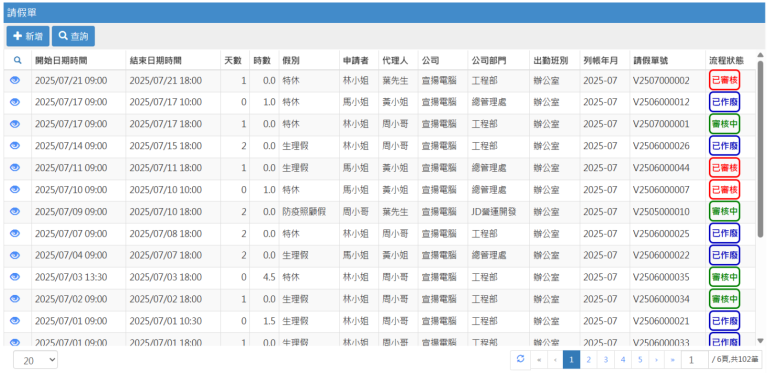Click 已作廢 status badge of V2506000012
Viewport: 768px width, 377px height.
tap(724, 102)
